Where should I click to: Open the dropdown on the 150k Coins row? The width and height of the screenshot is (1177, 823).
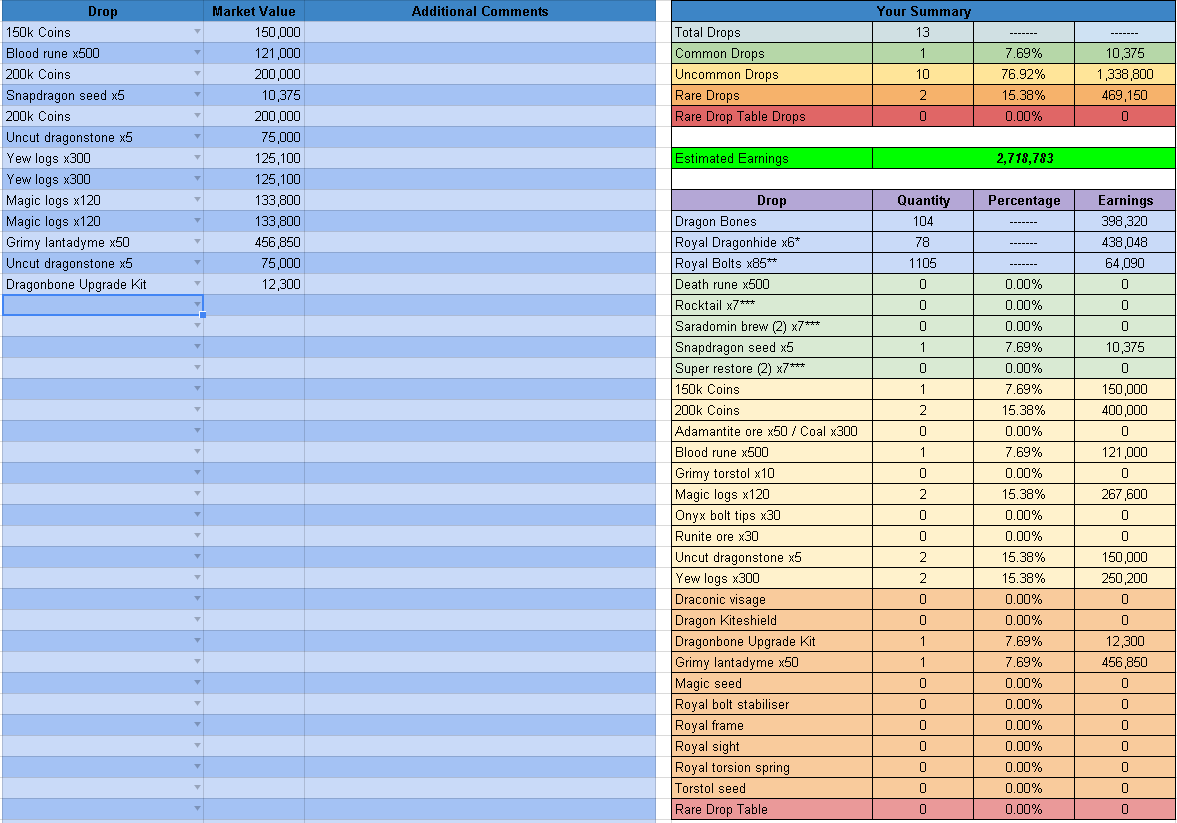(197, 32)
